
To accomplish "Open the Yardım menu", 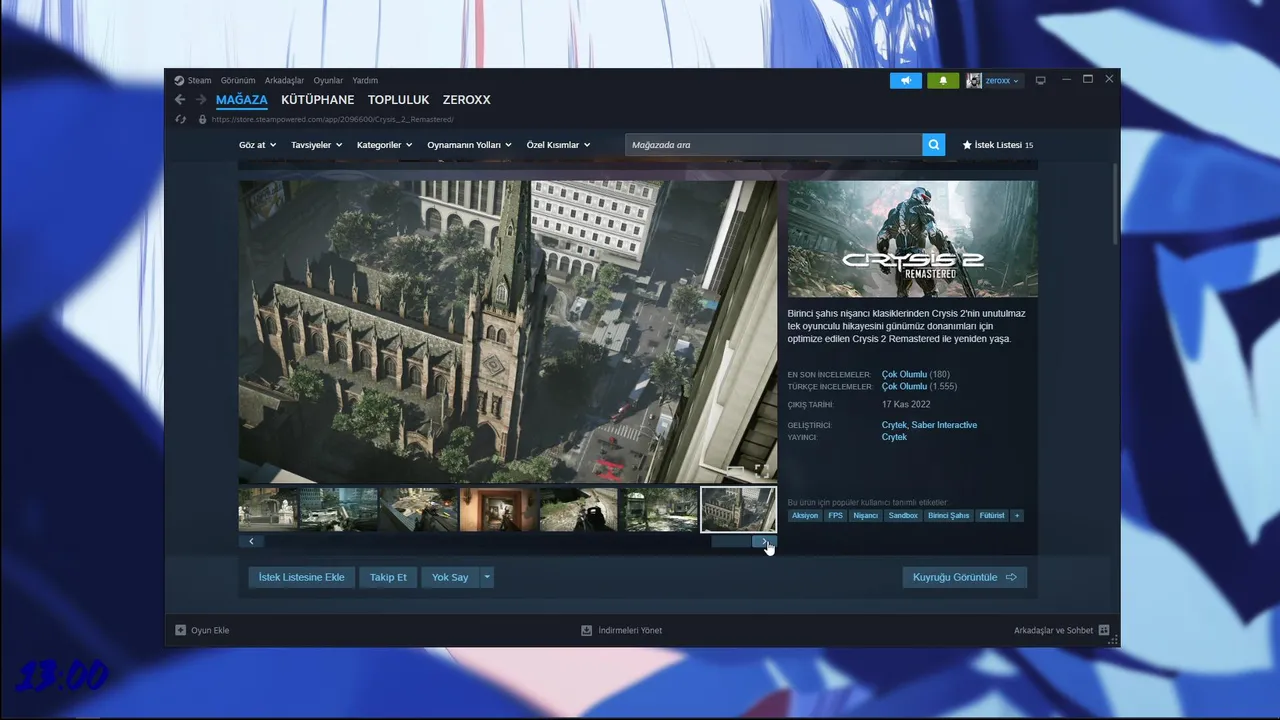I will [x=365, y=81].
